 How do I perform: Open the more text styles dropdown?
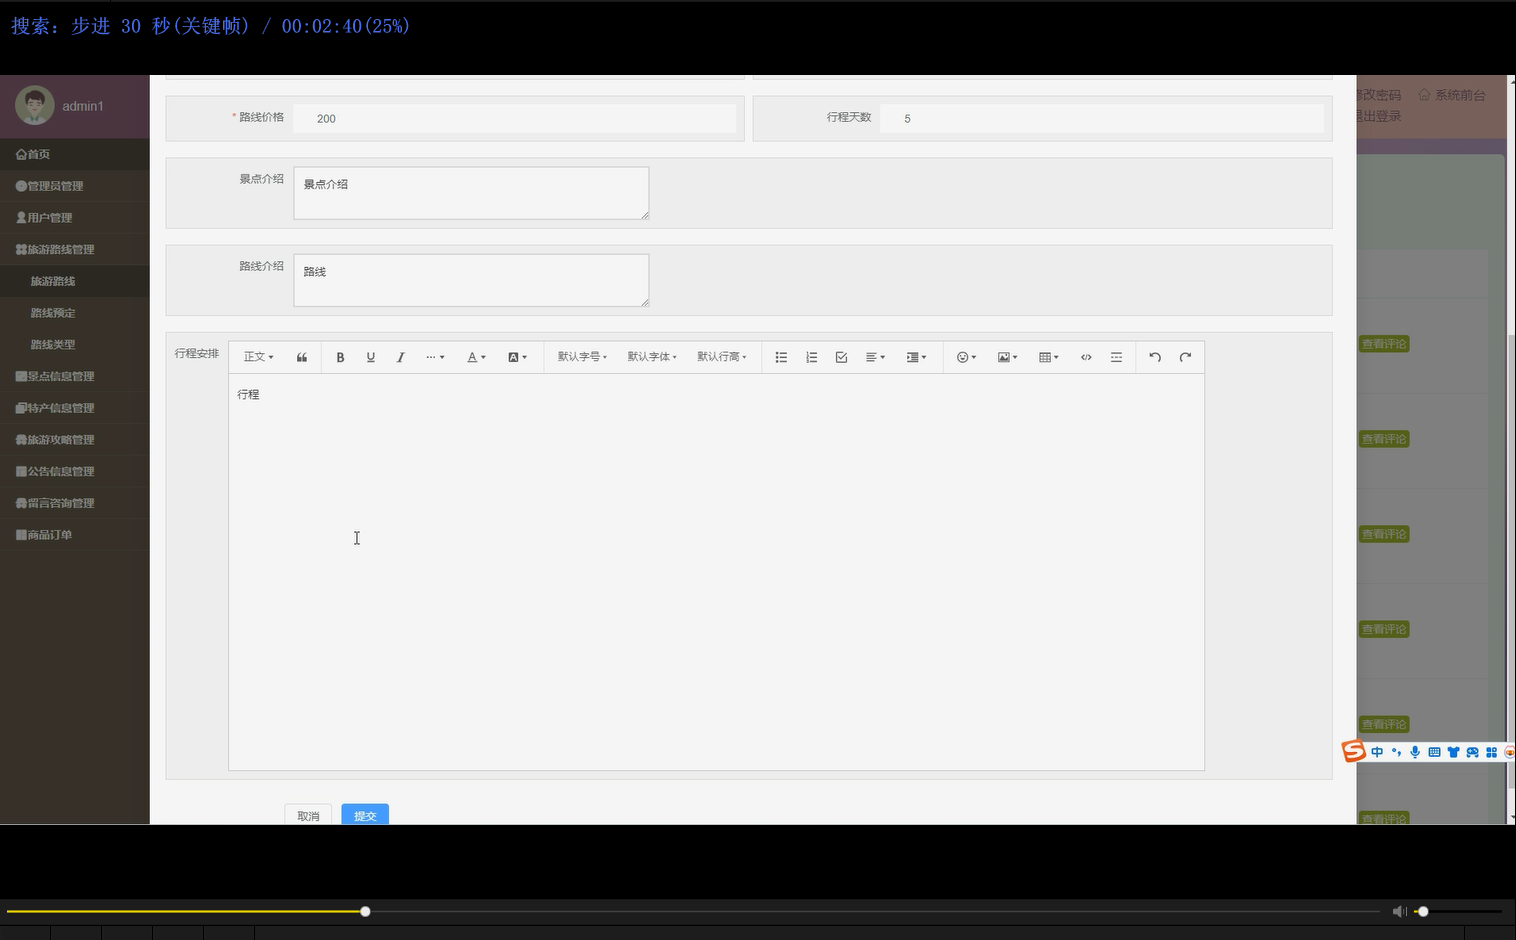435,357
